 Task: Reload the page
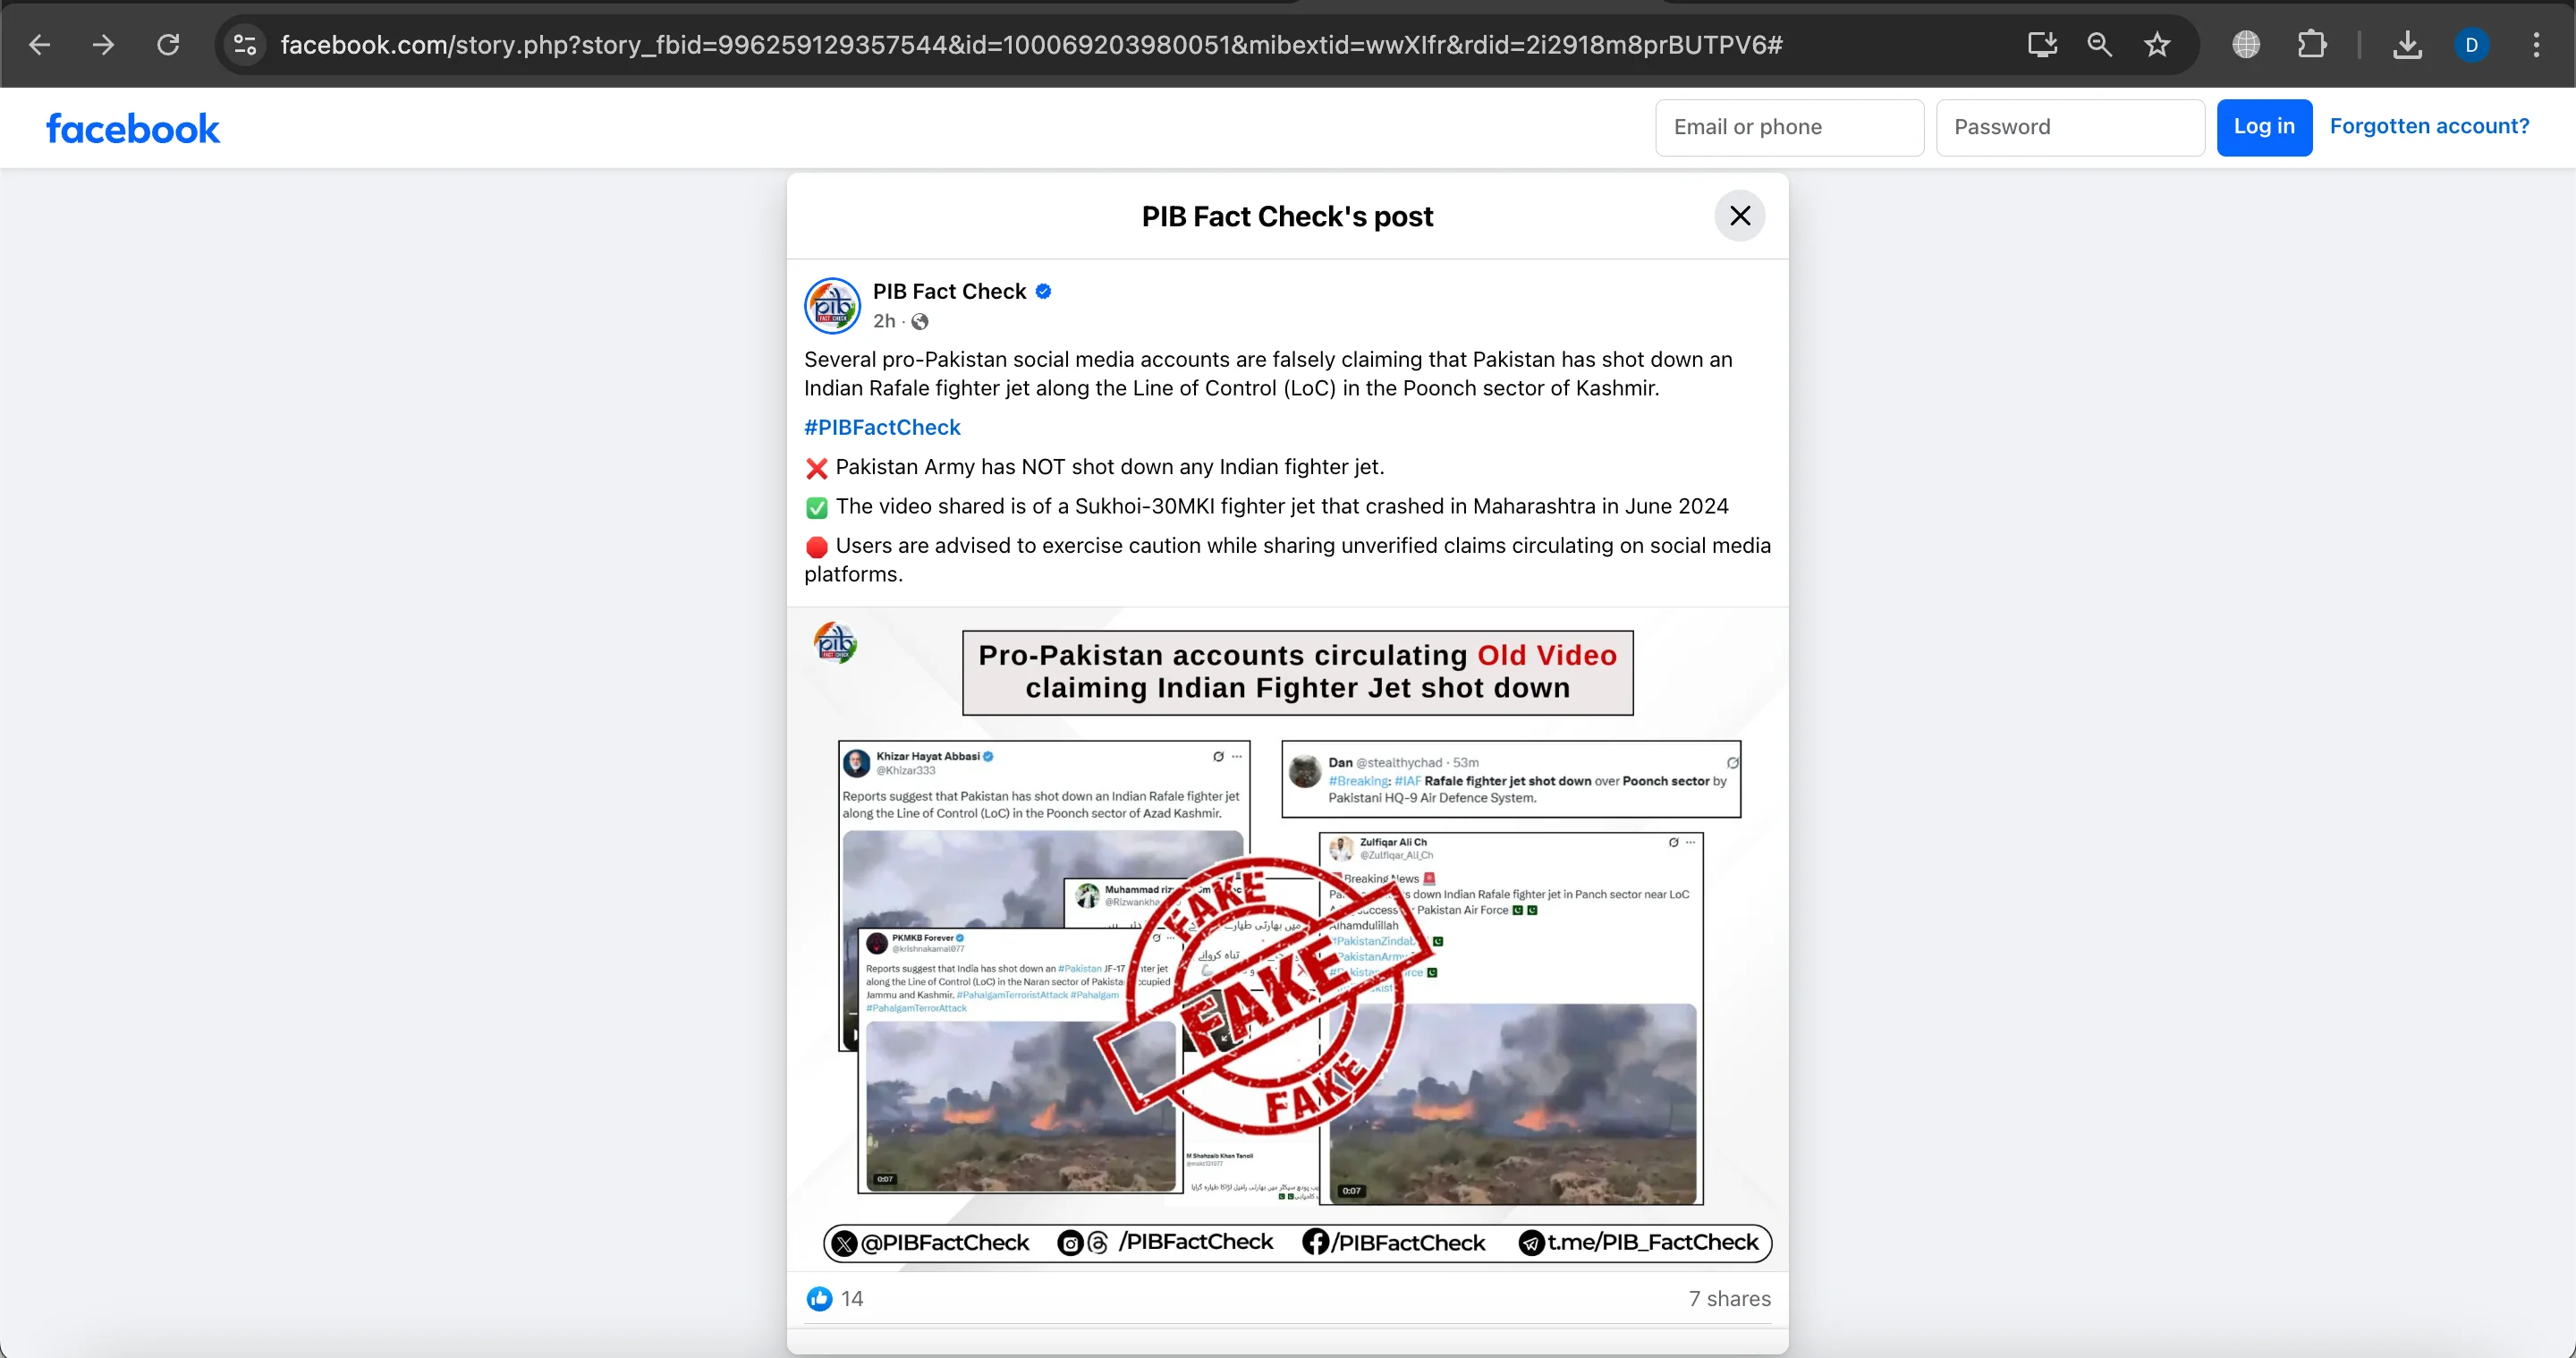click(x=168, y=45)
